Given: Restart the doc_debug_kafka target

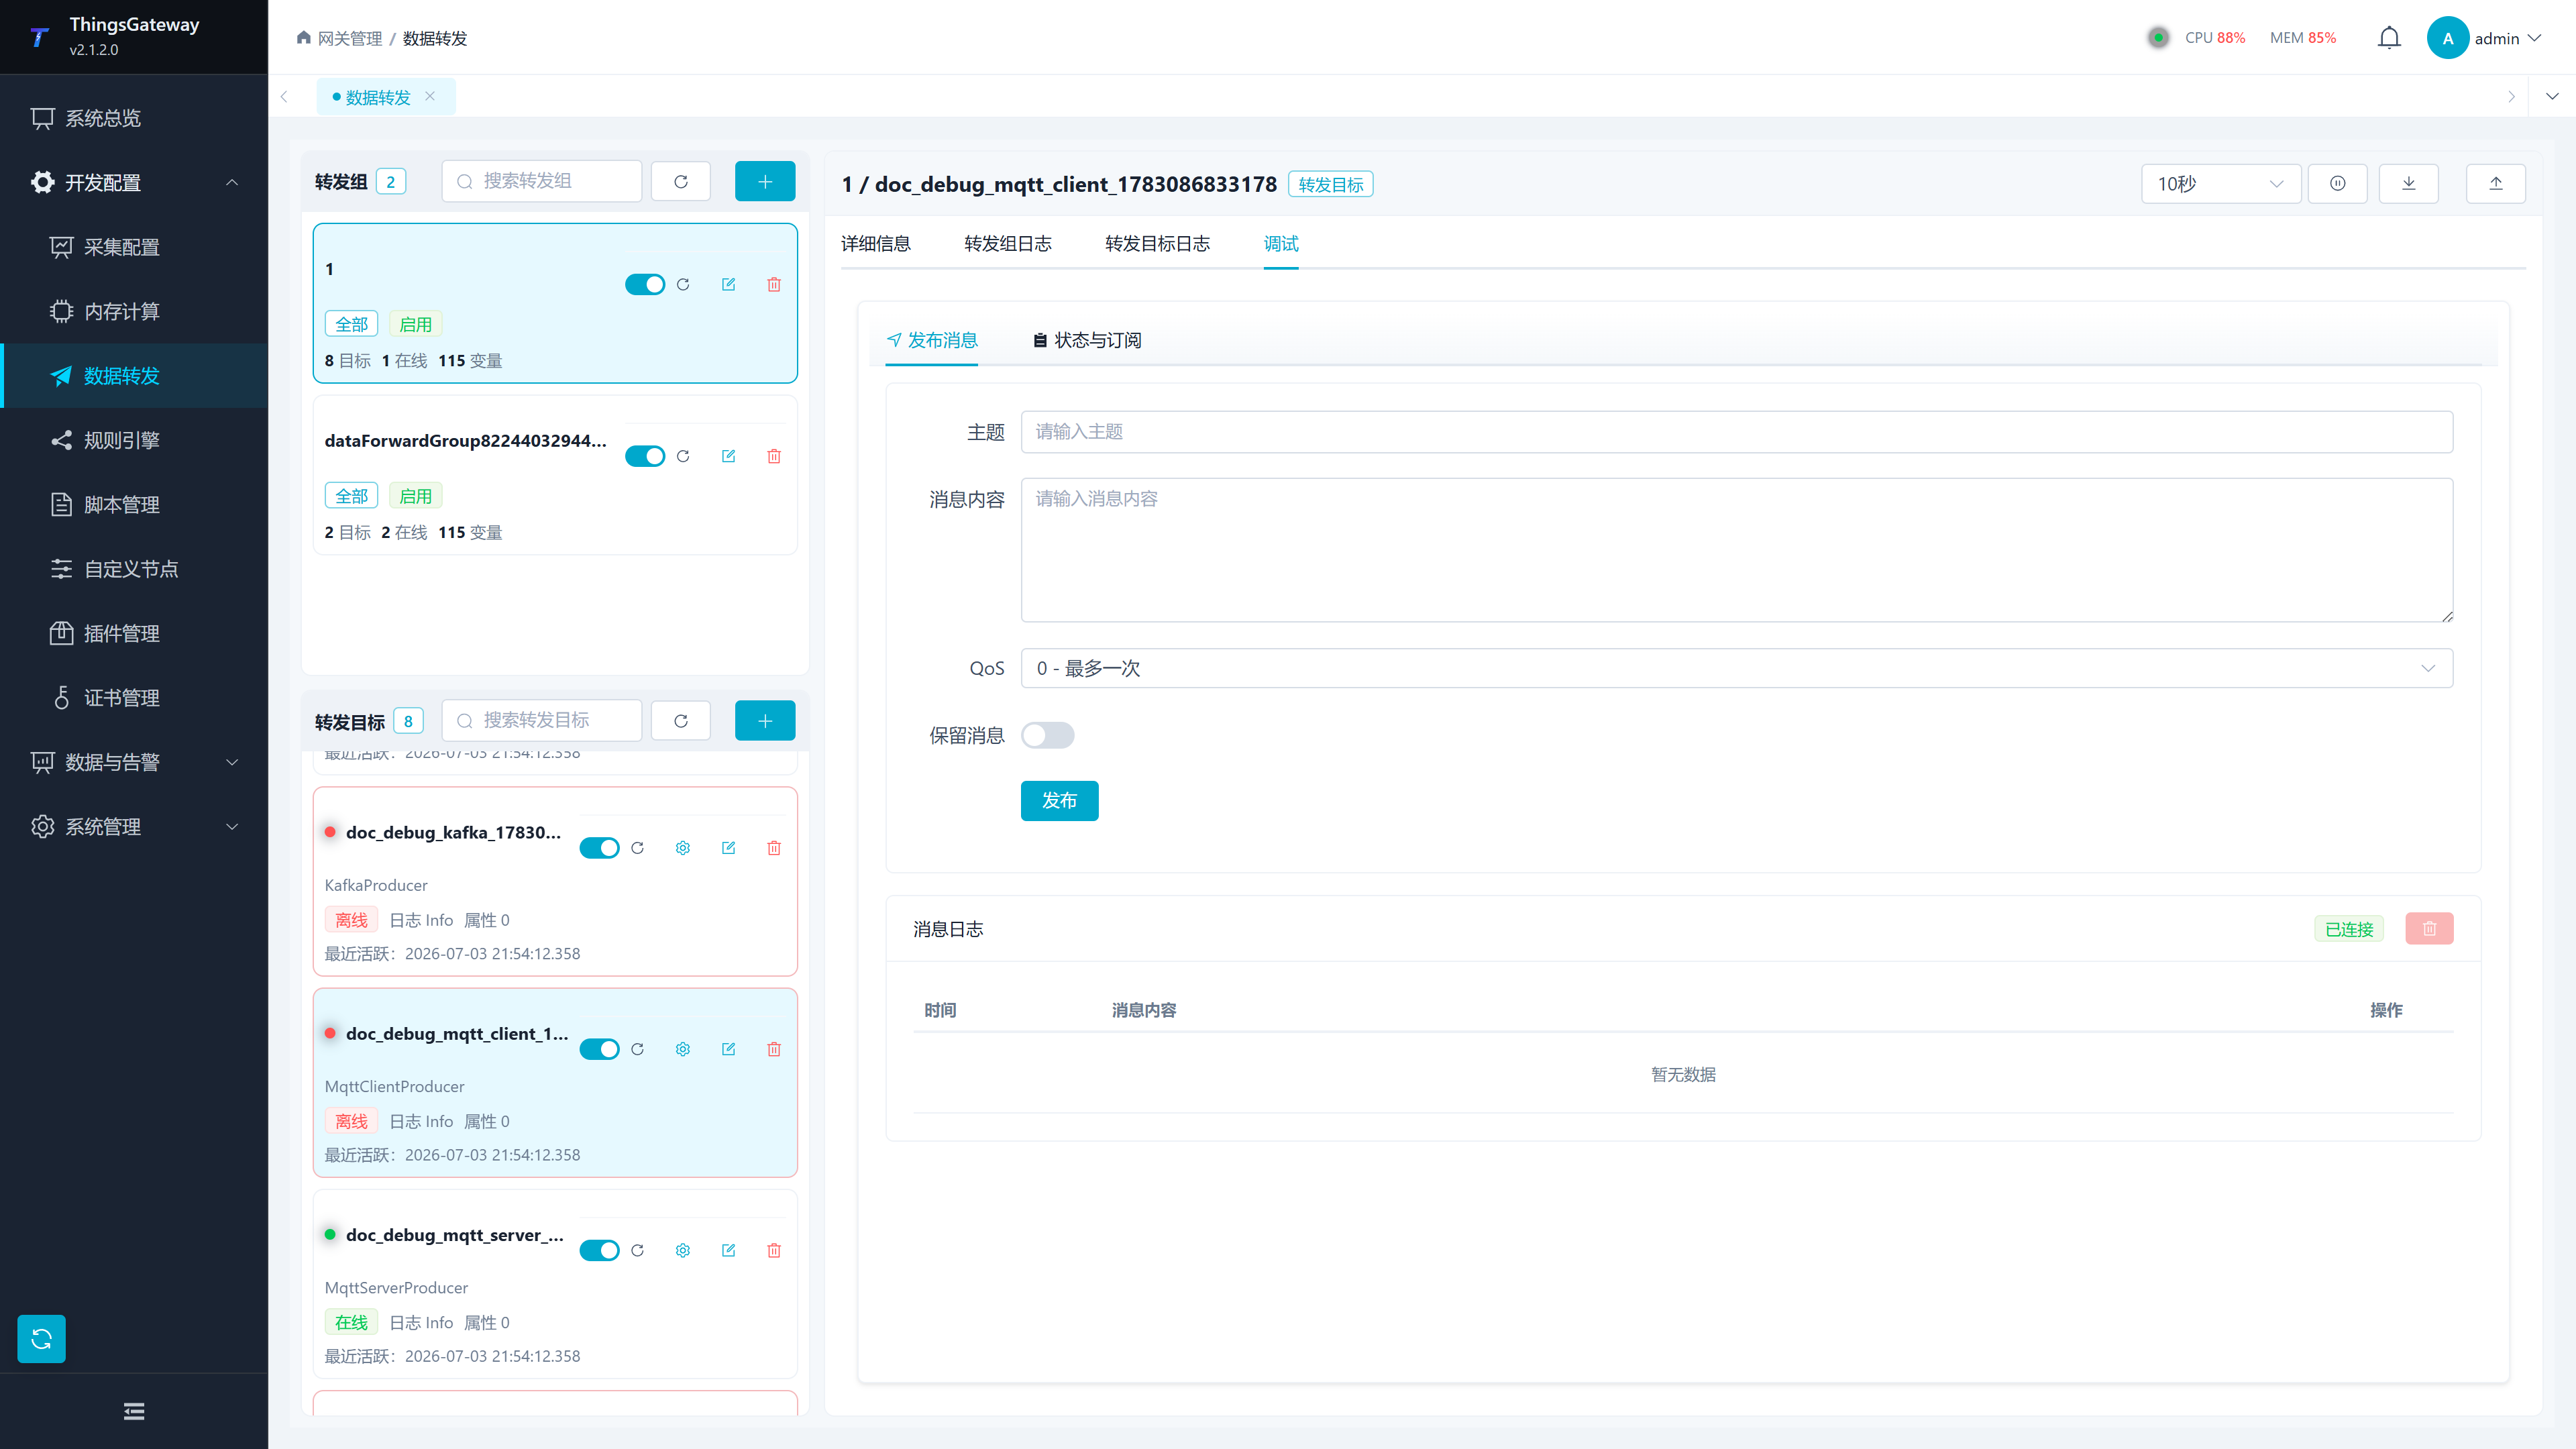Looking at the screenshot, I should tap(637, 848).
